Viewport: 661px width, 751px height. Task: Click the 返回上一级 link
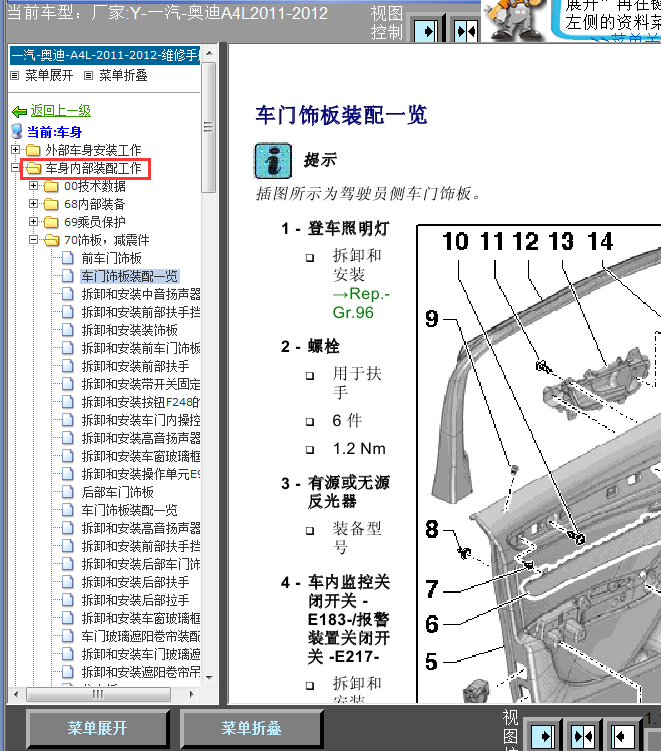pyautogui.click(x=60, y=111)
